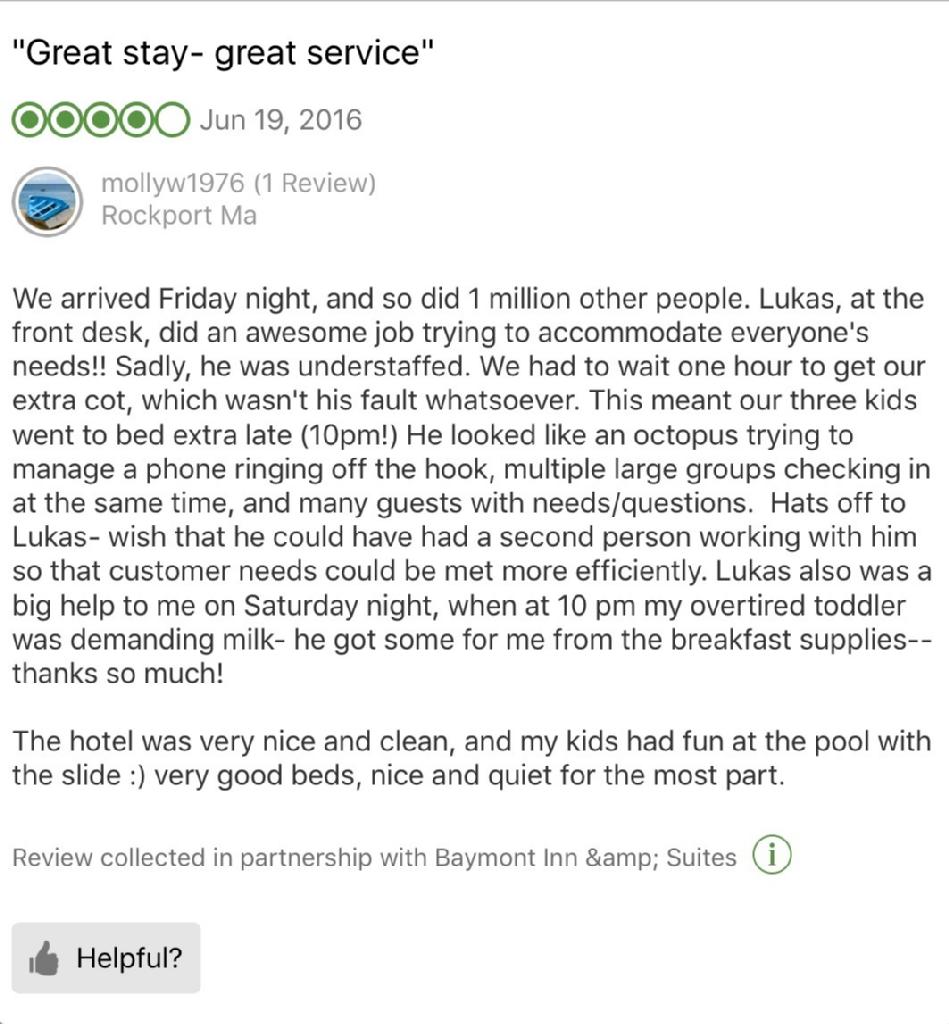Click the empty fifth rating bubble

click(172, 121)
